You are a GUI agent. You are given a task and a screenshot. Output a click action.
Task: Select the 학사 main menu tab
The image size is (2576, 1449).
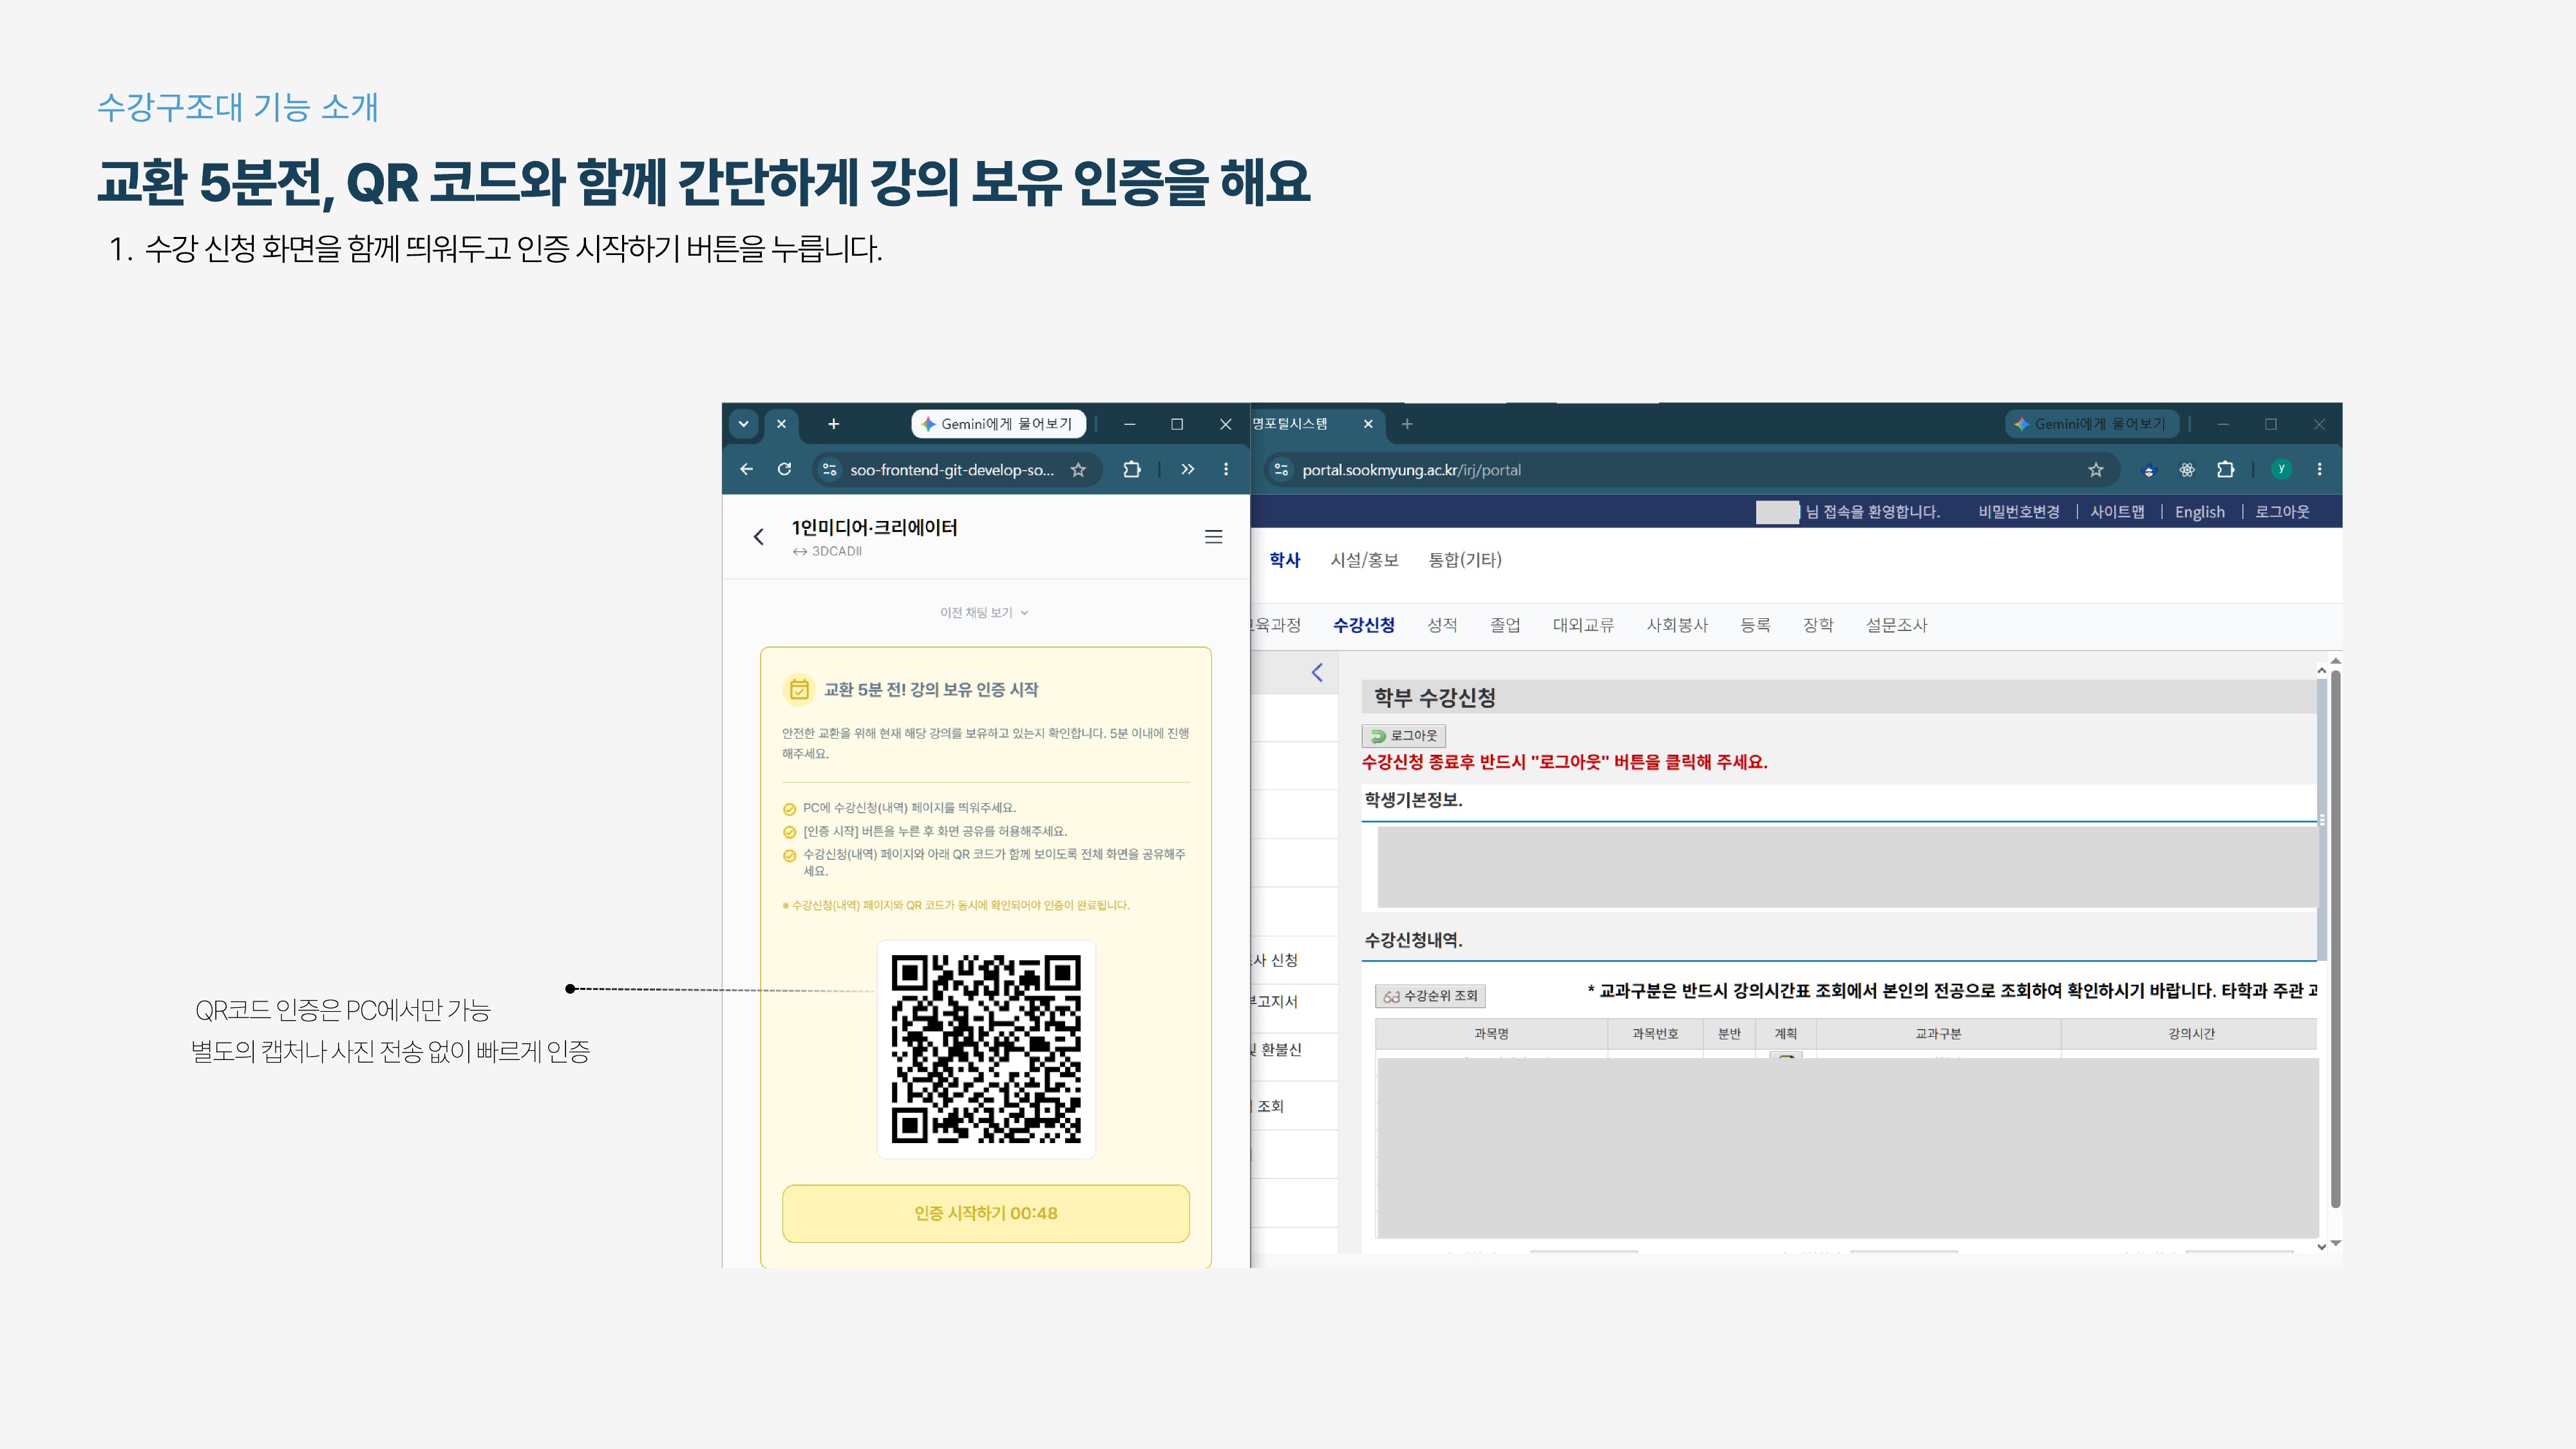1284,560
